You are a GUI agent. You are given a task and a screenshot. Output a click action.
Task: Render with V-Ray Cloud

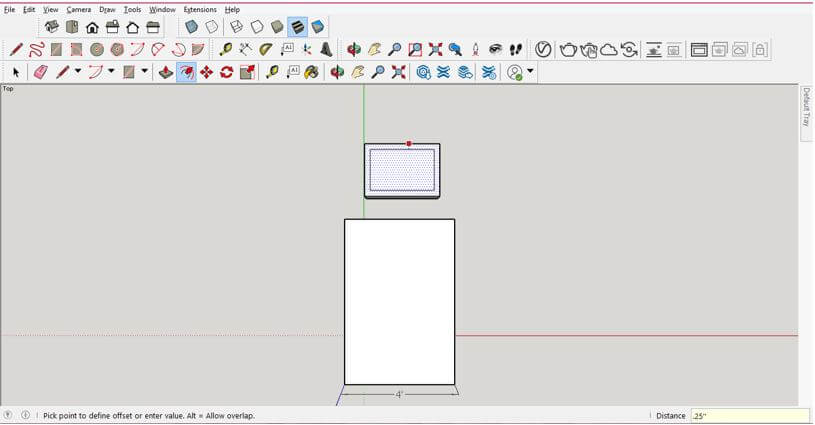pyautogui.click(x=609, y=50)
